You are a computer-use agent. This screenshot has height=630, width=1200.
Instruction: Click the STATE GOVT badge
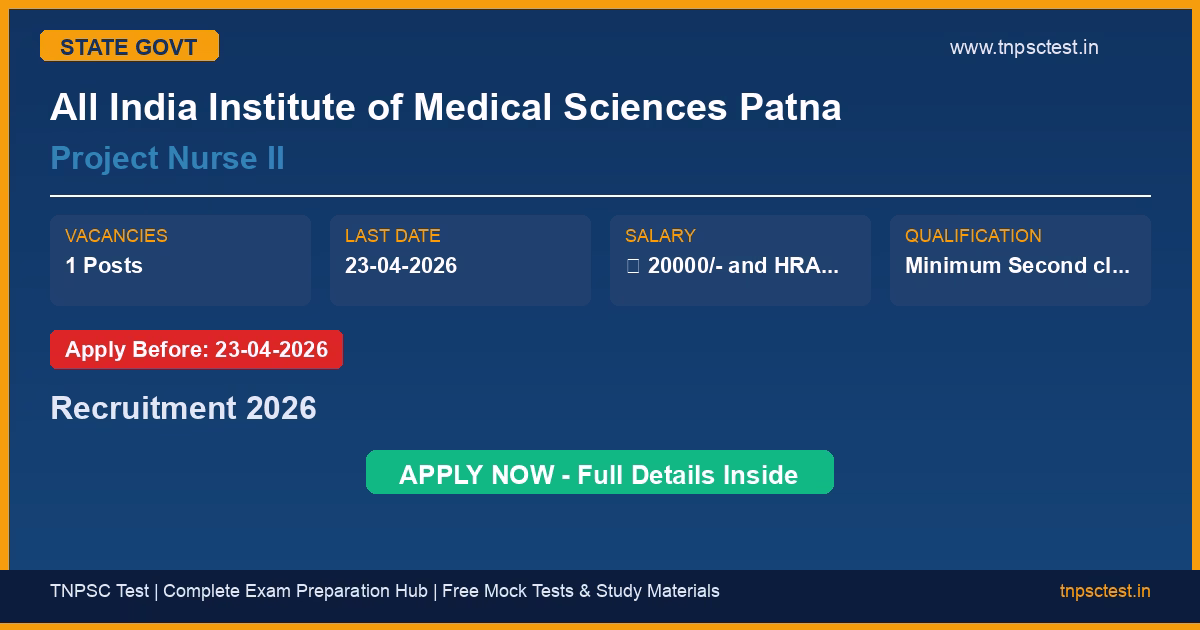pos(129,46)
